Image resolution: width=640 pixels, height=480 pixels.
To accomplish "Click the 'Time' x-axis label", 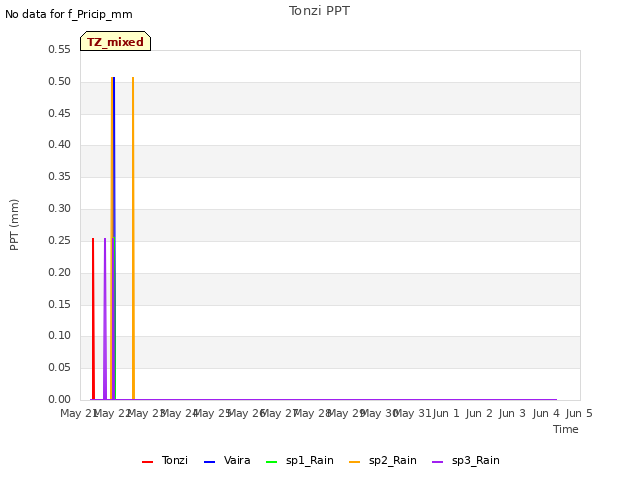I will pos(566,429).
